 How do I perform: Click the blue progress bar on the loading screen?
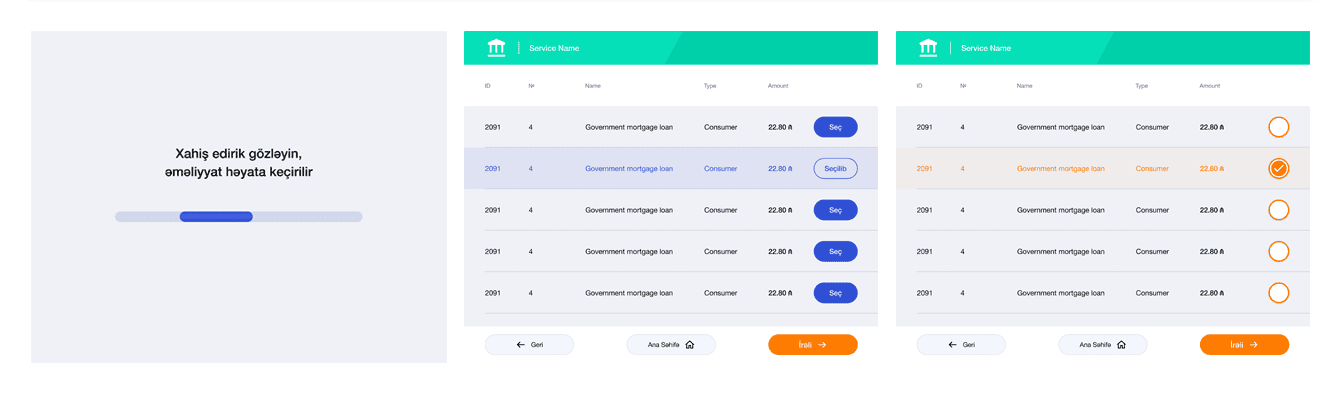point(216,216)
